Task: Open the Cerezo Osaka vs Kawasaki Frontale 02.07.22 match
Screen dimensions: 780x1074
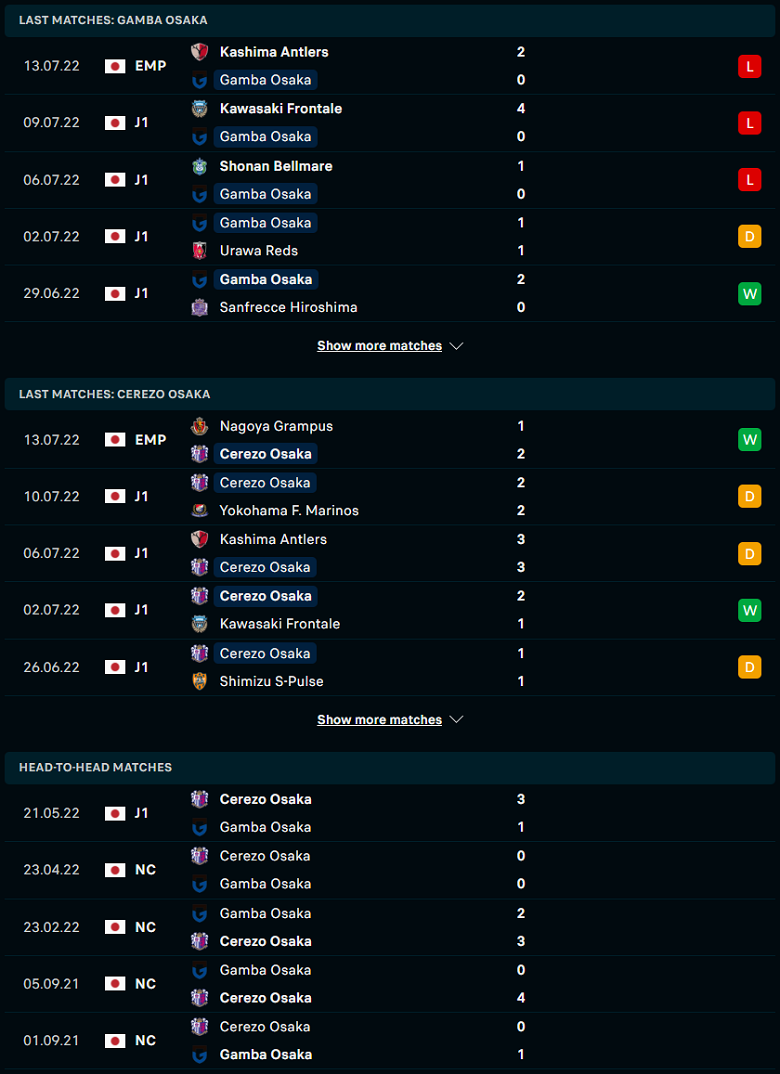Action: click(x=390, y=610)
